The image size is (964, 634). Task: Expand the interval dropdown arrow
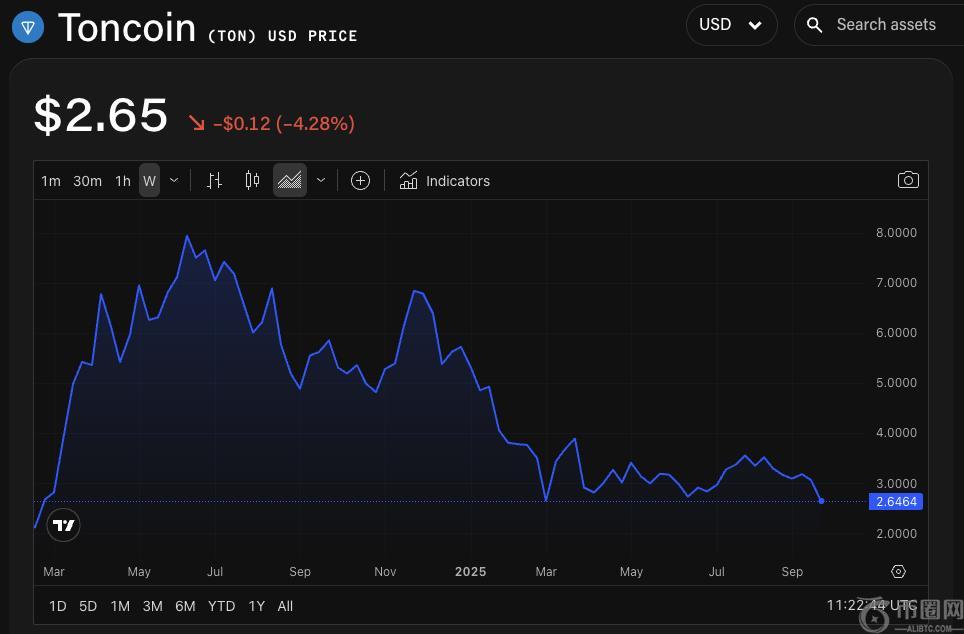[x=174, y=181]
